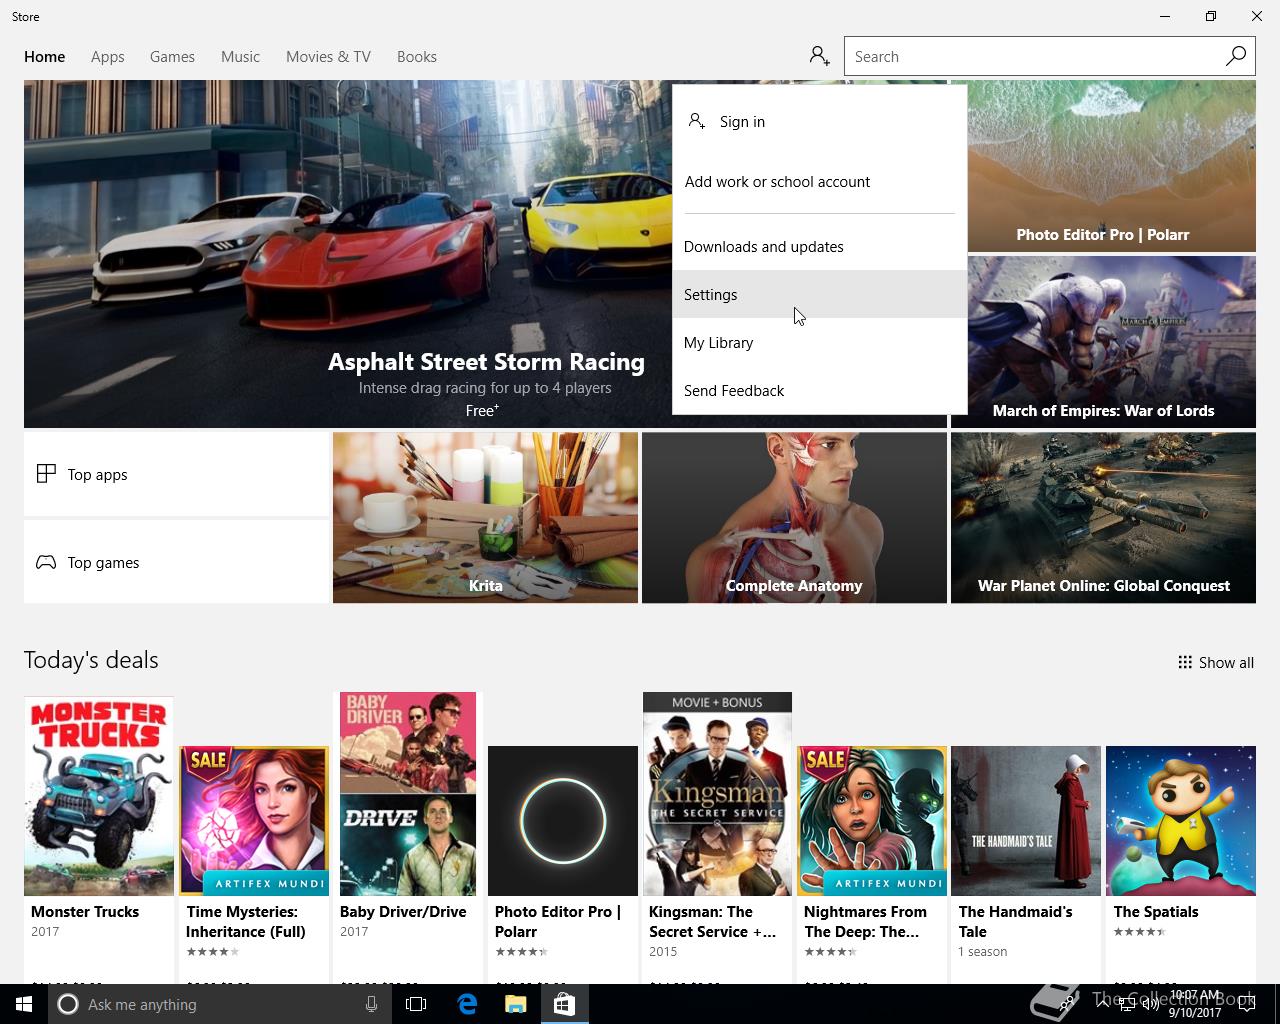This screenshot has width=1280, height=1024.
Task: Click the Store taskbar icon
Action: click(x=564, y=1004)
